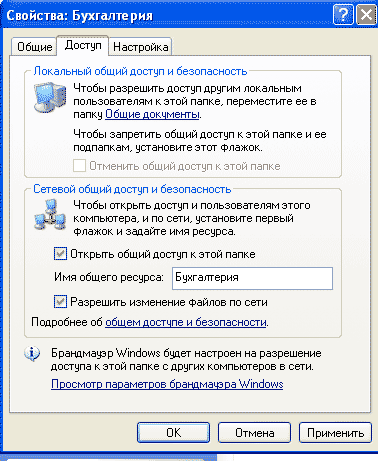Viewport: 378px width, 461px height.
Task: Switch to the Общие tab
Action: pyautogui.click(x=34, y=47)
